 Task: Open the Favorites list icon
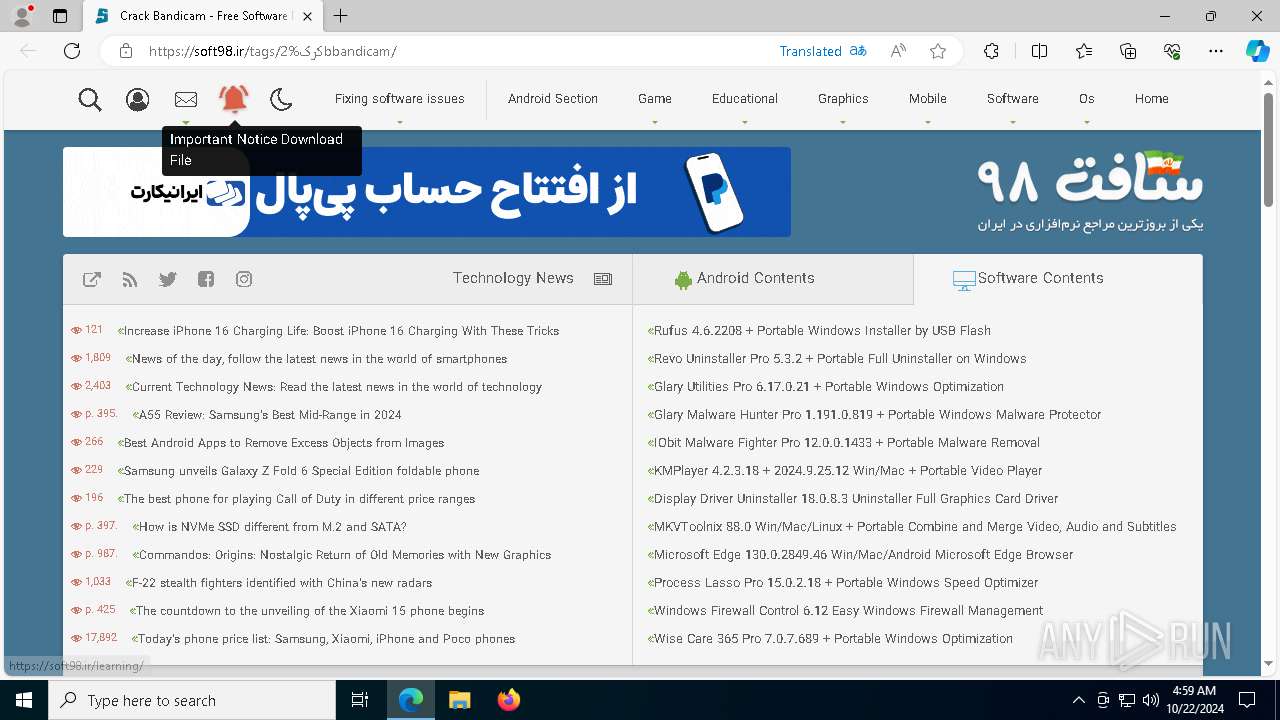coord(1084,51)
